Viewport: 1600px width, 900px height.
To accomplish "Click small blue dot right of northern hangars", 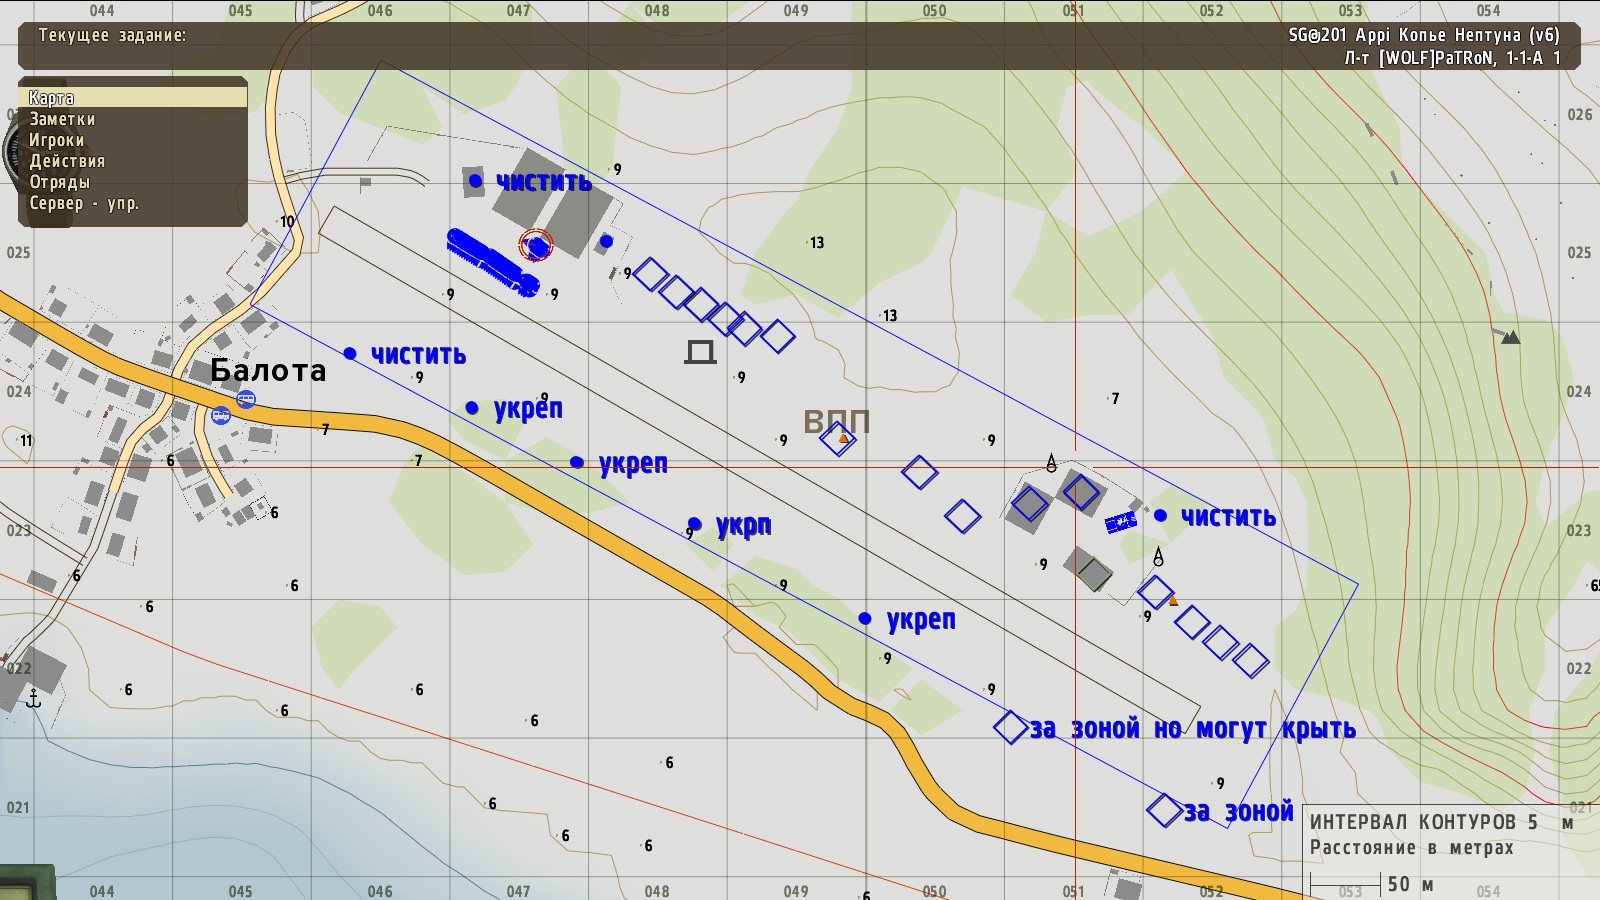I will tap(606, 241).
